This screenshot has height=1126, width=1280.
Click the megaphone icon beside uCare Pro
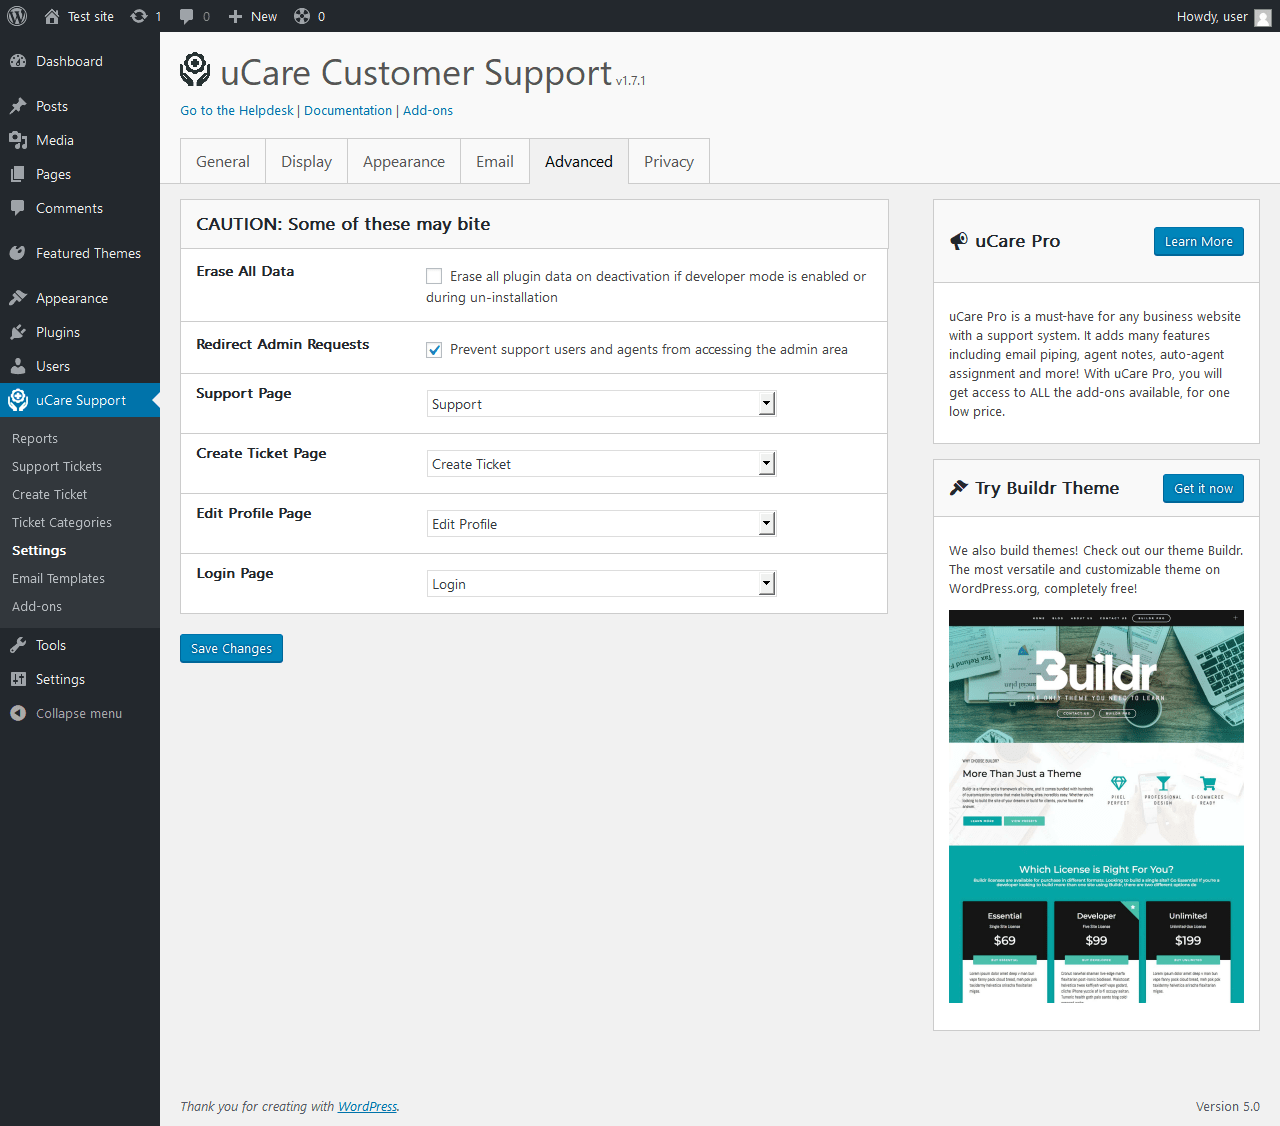(x=958, y=241)
